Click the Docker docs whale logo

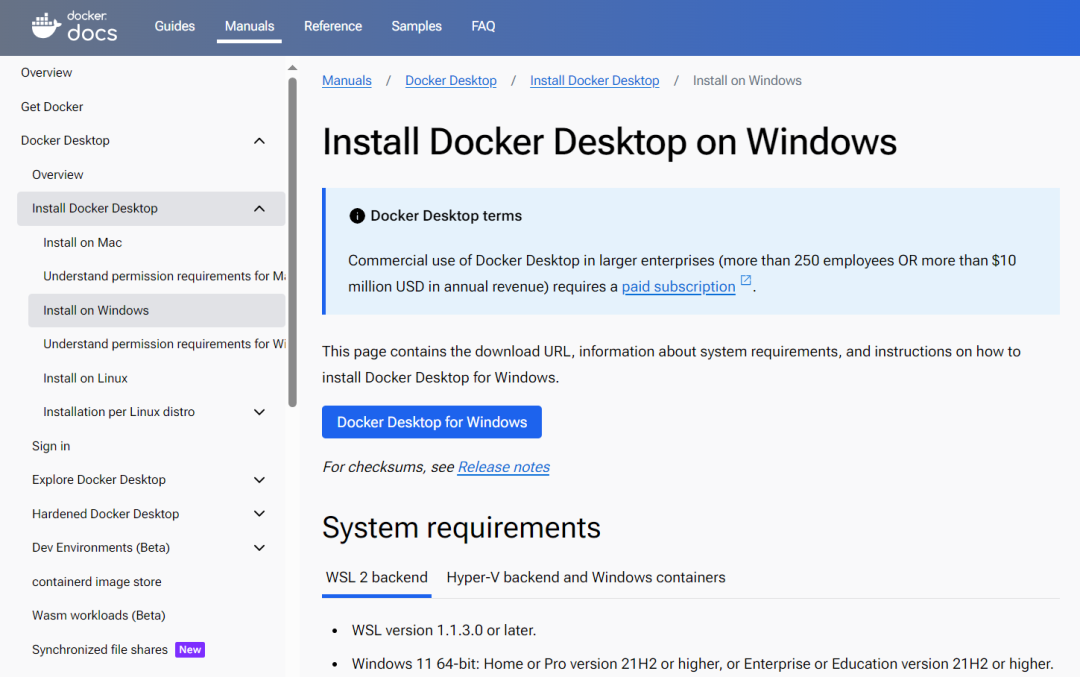tap(74, 26)
